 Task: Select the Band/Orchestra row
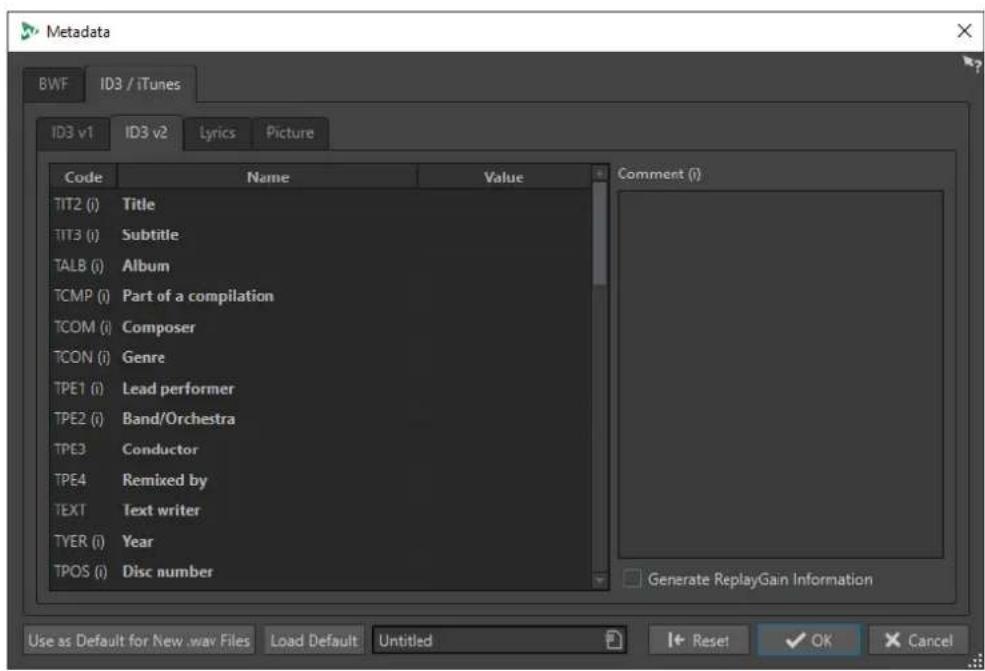pos(321,418)
